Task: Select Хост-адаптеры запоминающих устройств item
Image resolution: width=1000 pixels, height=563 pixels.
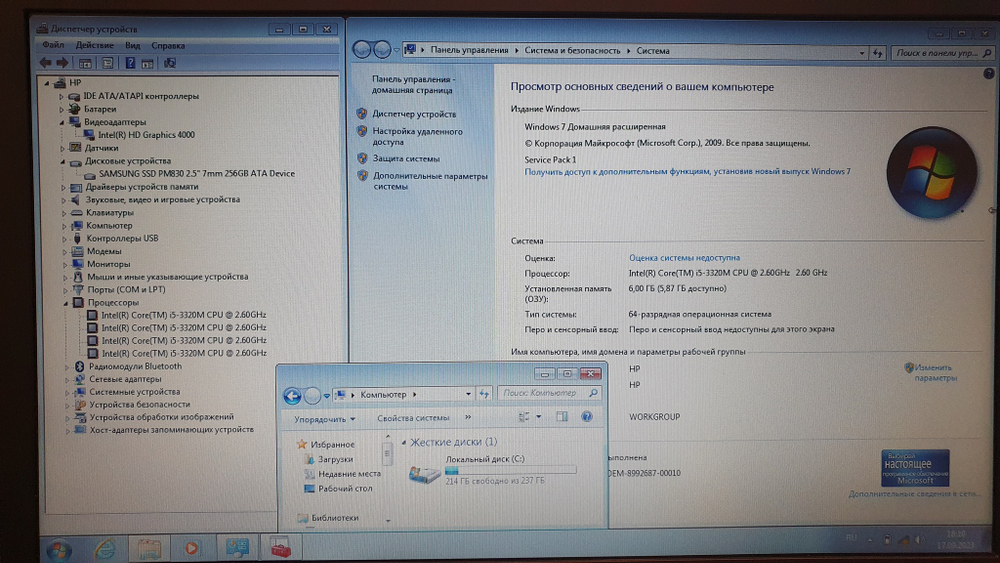Action: (172, 430)
